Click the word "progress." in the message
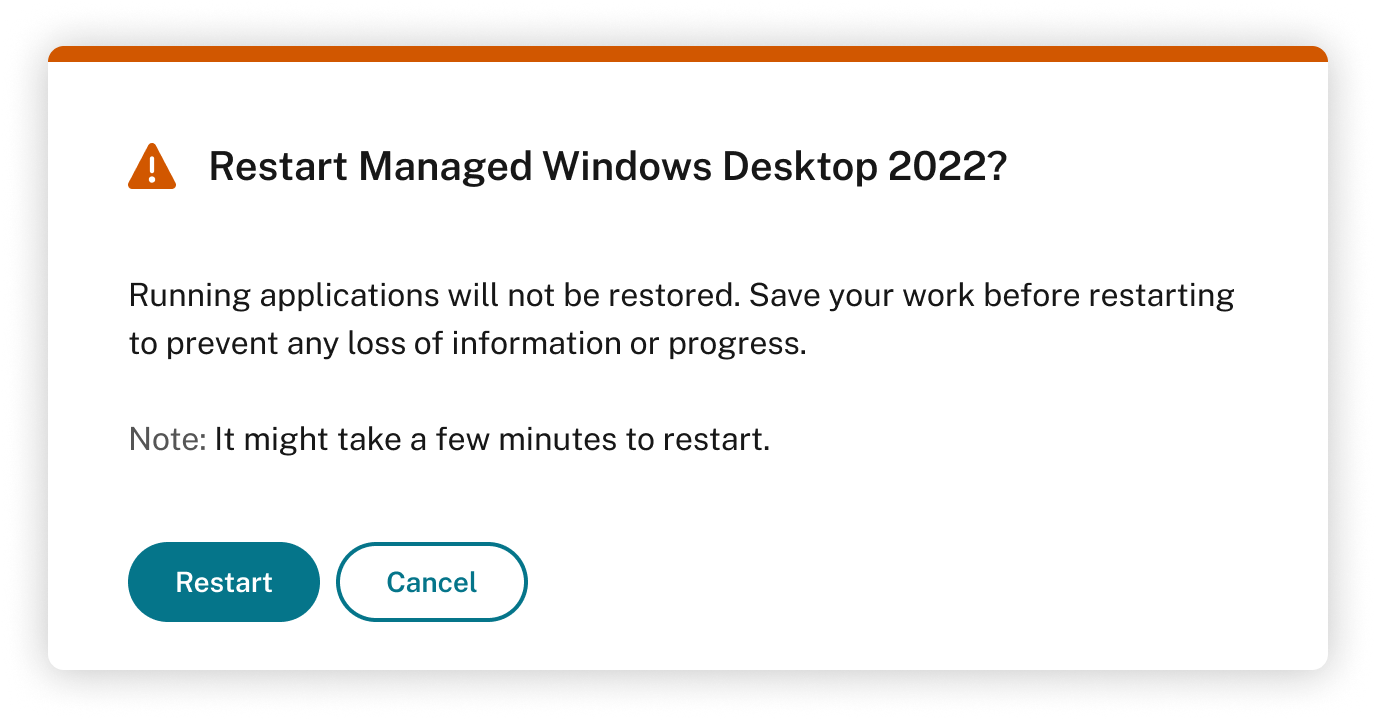Screen dimensions: 1376x720 pyautogui.click(x=737, y=344)
